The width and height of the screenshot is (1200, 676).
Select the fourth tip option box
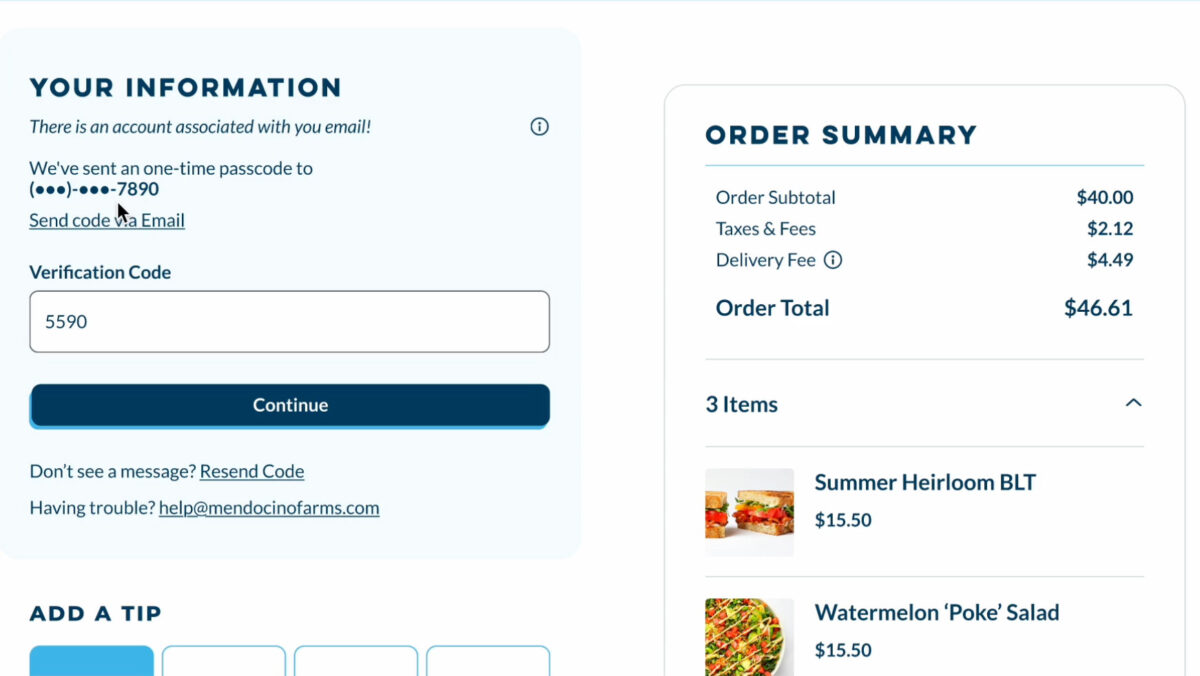488,661
